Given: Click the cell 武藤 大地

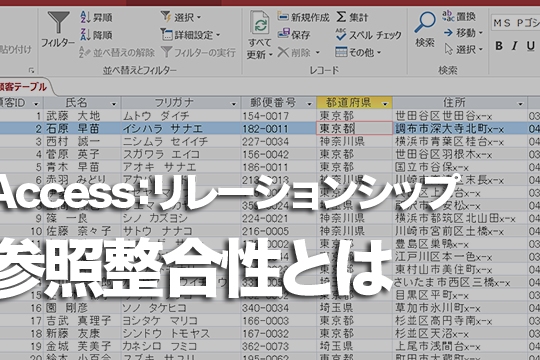Looking at the screenshot, I should (x=82, y=116).
